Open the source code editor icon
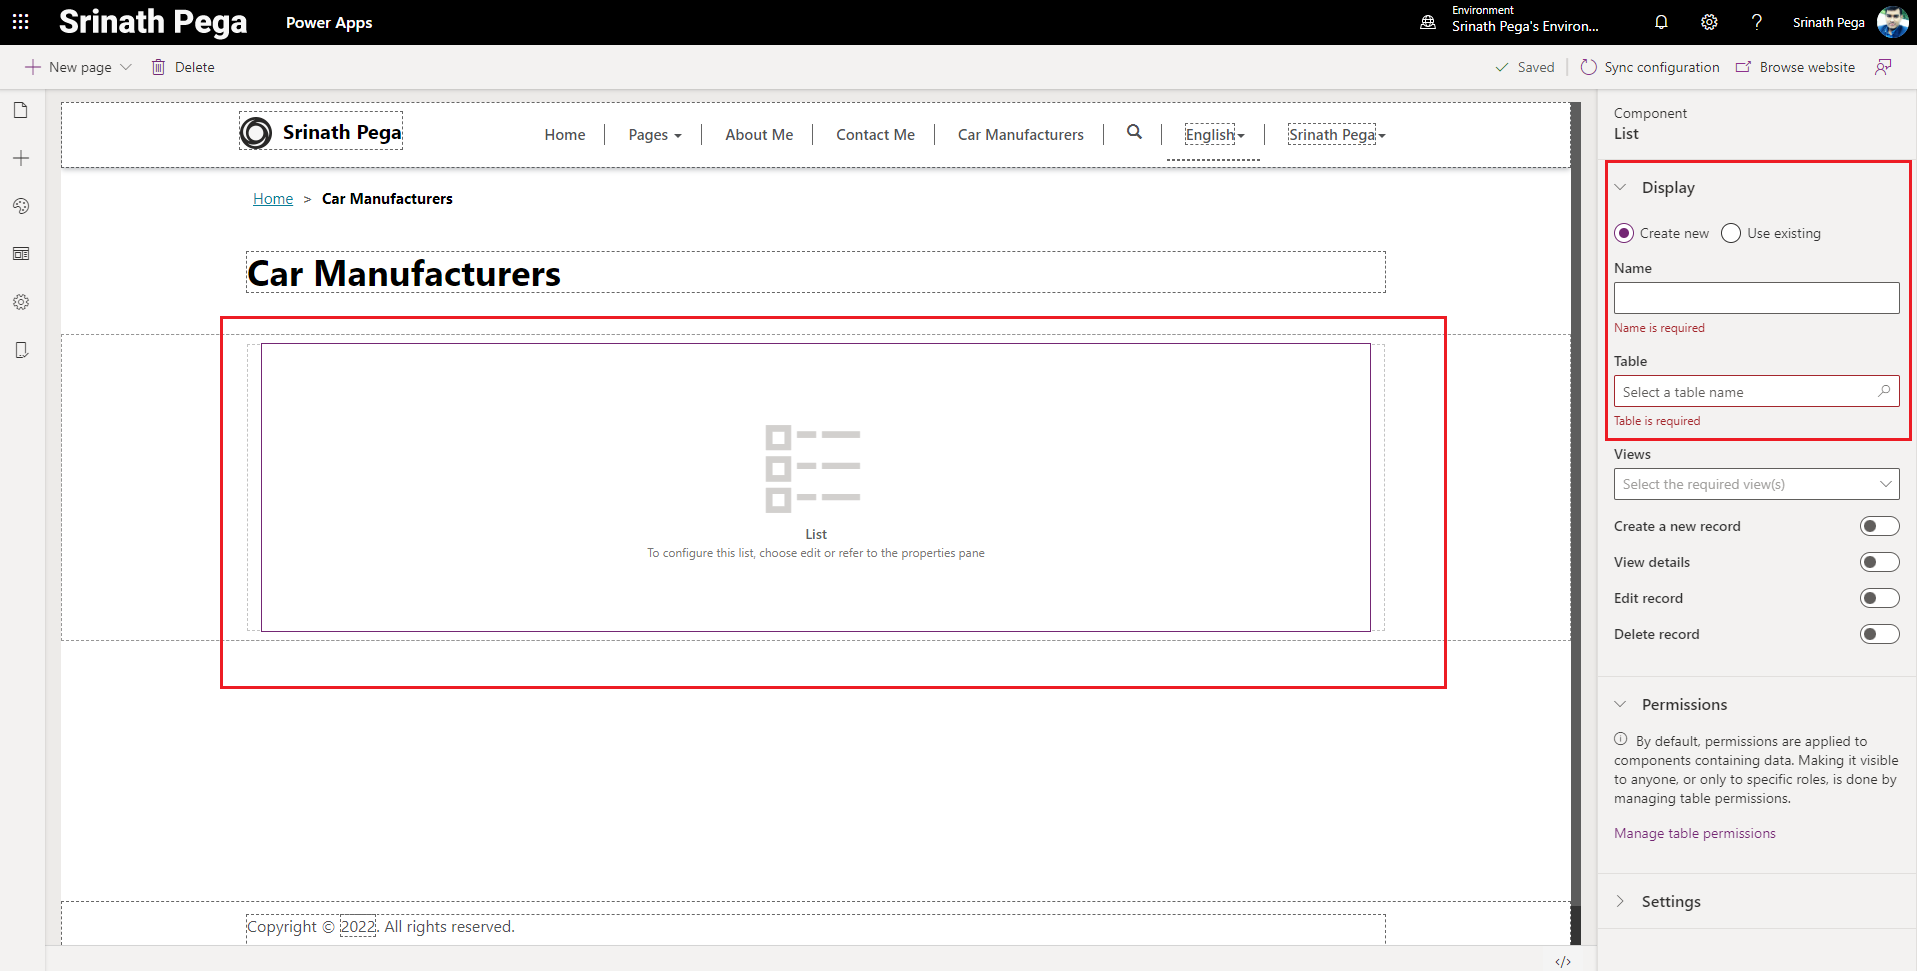 point(1562,961)
